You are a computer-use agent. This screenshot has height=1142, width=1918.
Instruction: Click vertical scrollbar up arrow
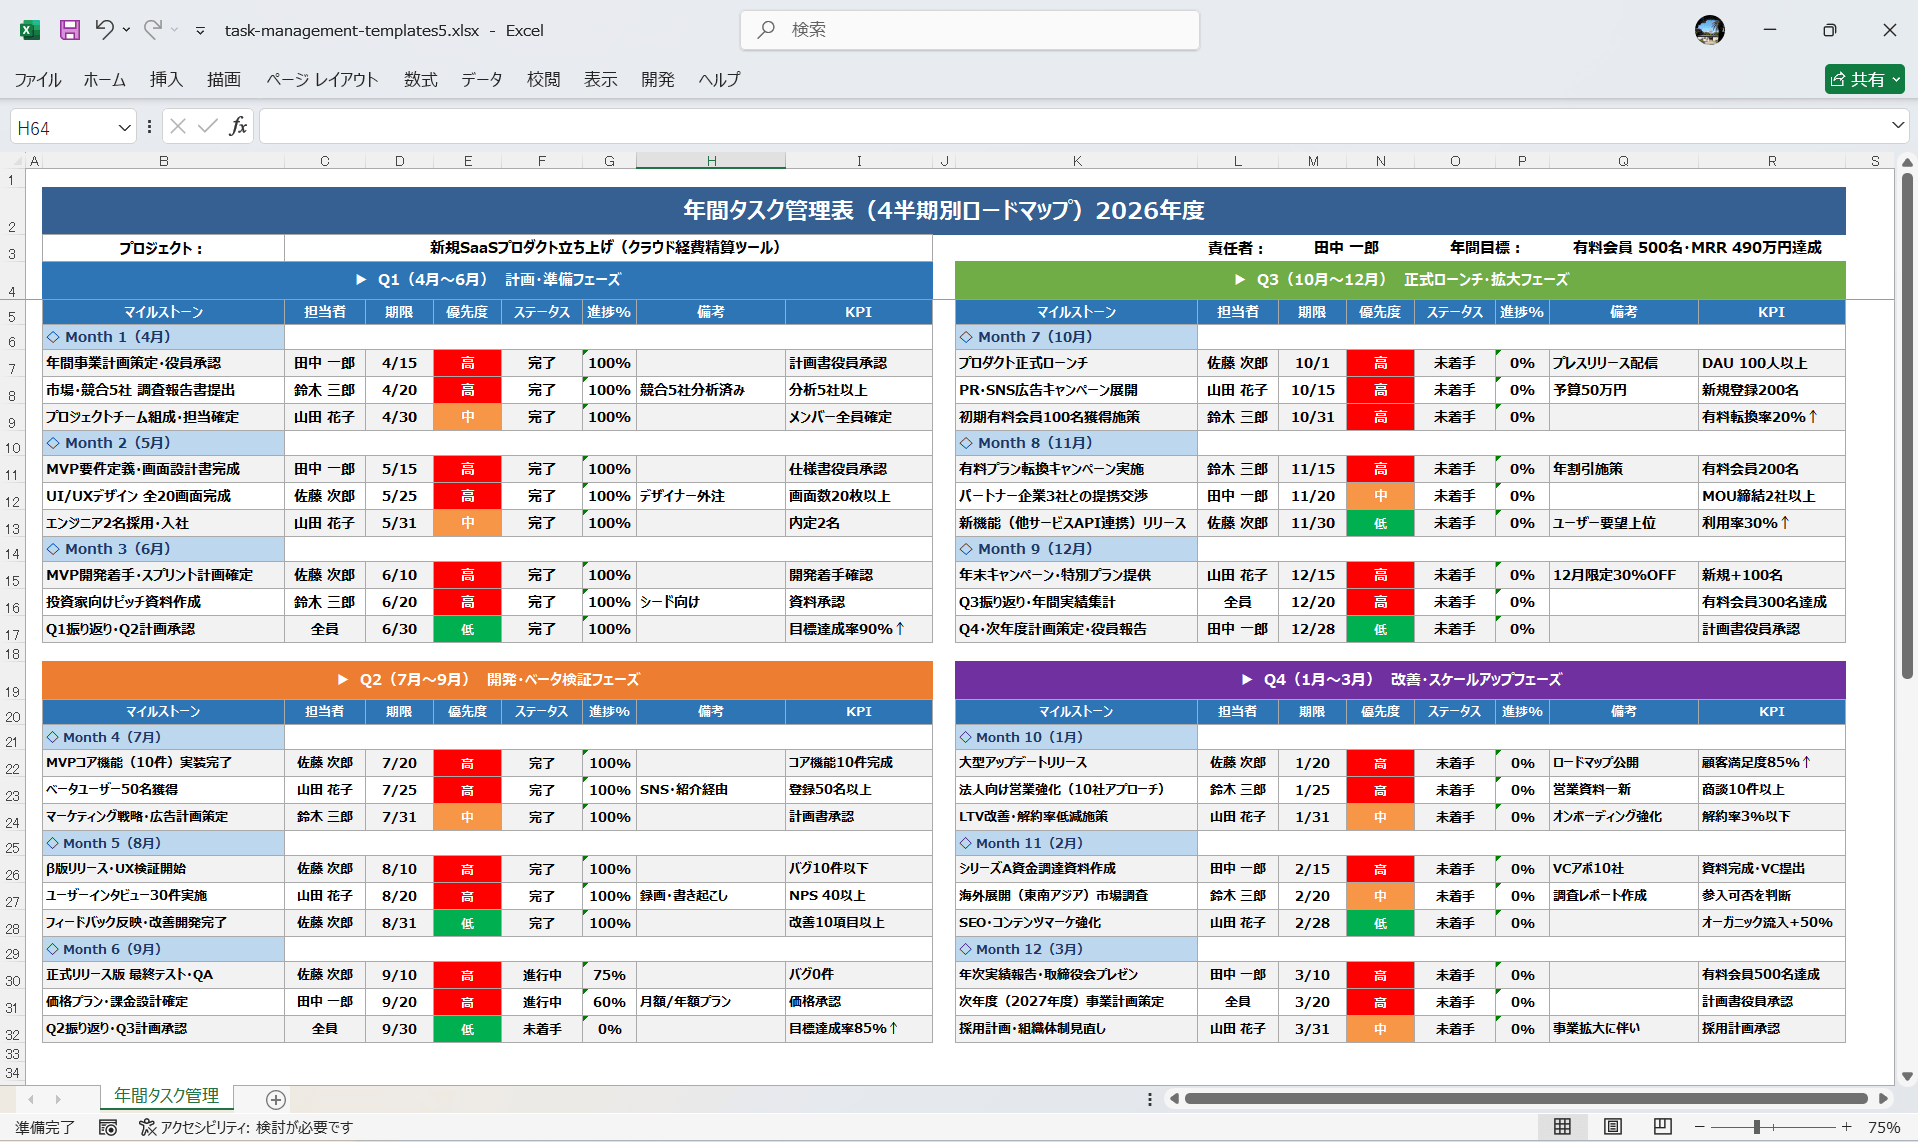coord(1907,162)
